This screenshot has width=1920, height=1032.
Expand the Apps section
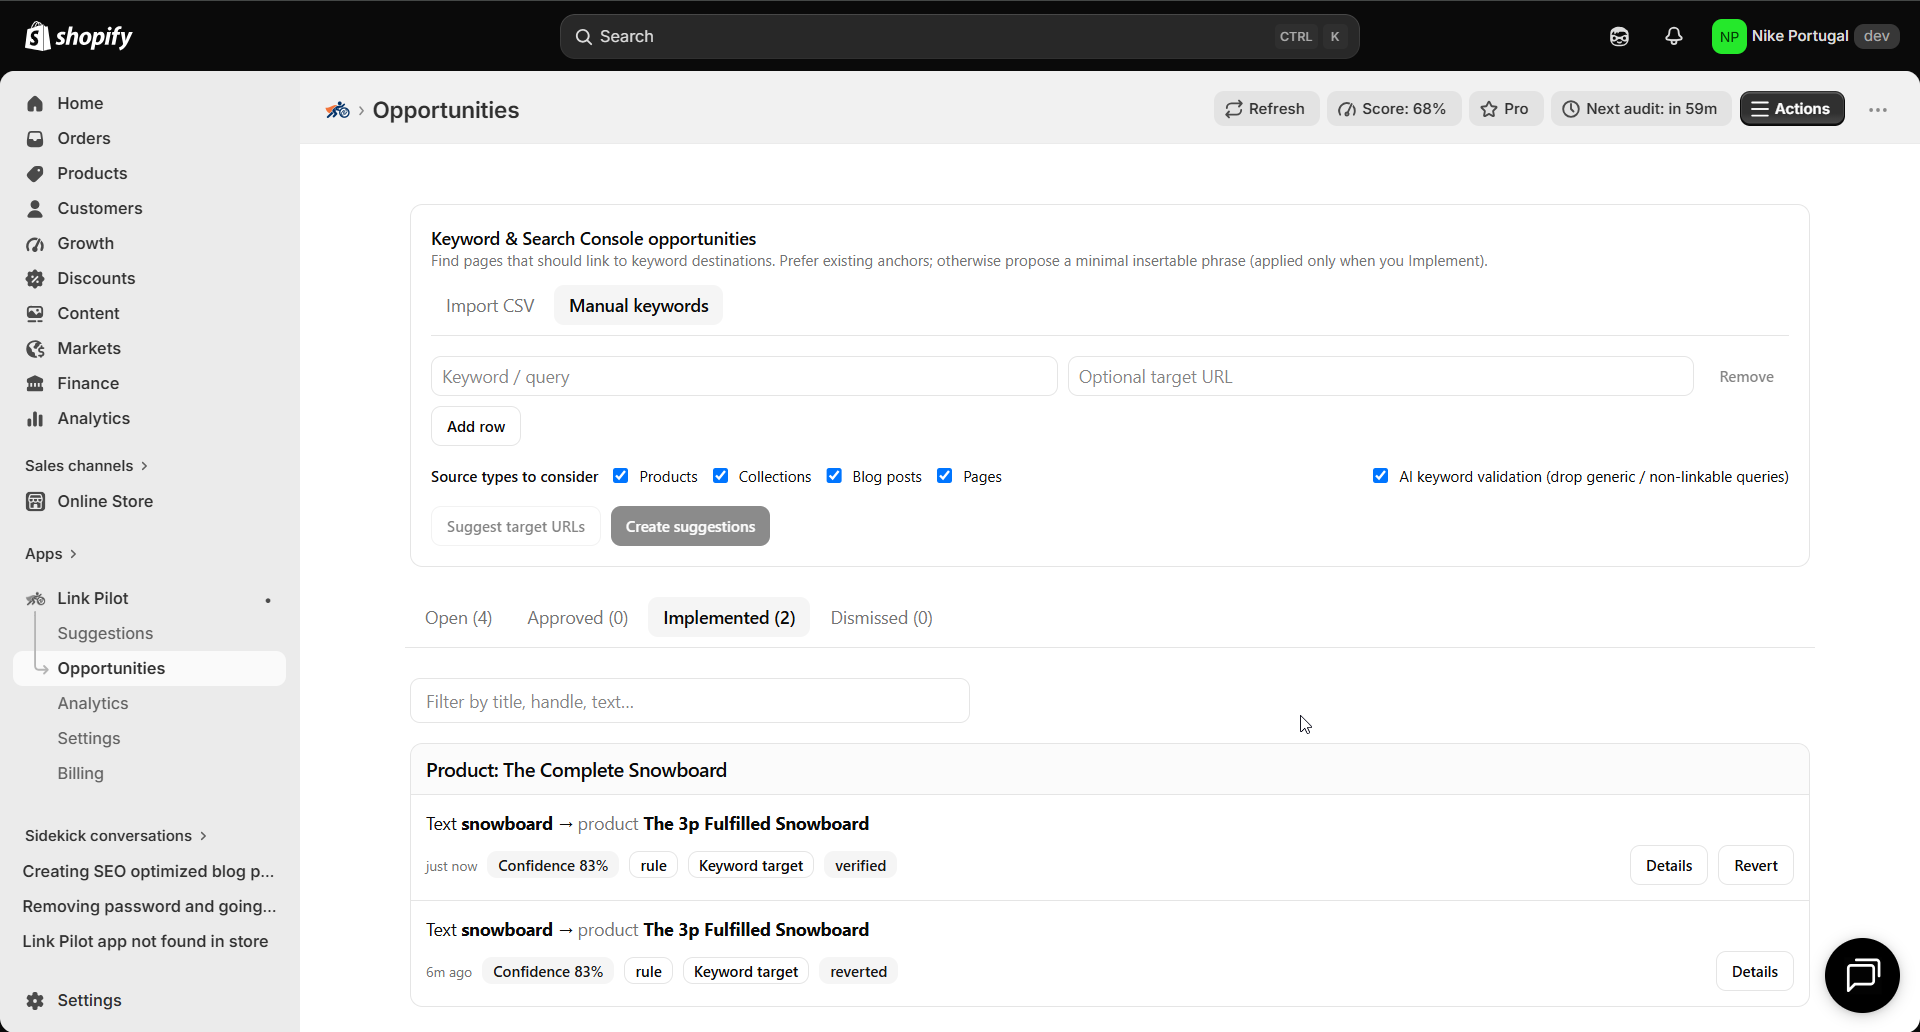click(51, 554)
